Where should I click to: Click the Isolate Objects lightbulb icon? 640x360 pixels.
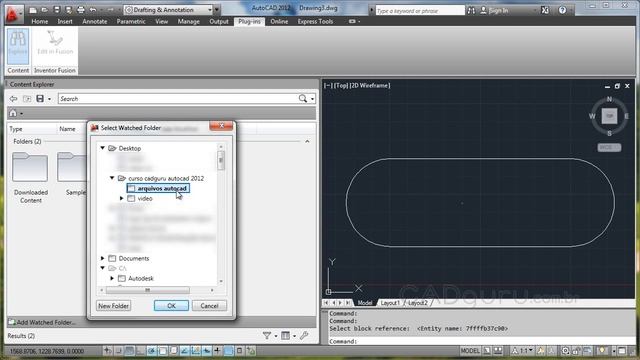[602, 351]
